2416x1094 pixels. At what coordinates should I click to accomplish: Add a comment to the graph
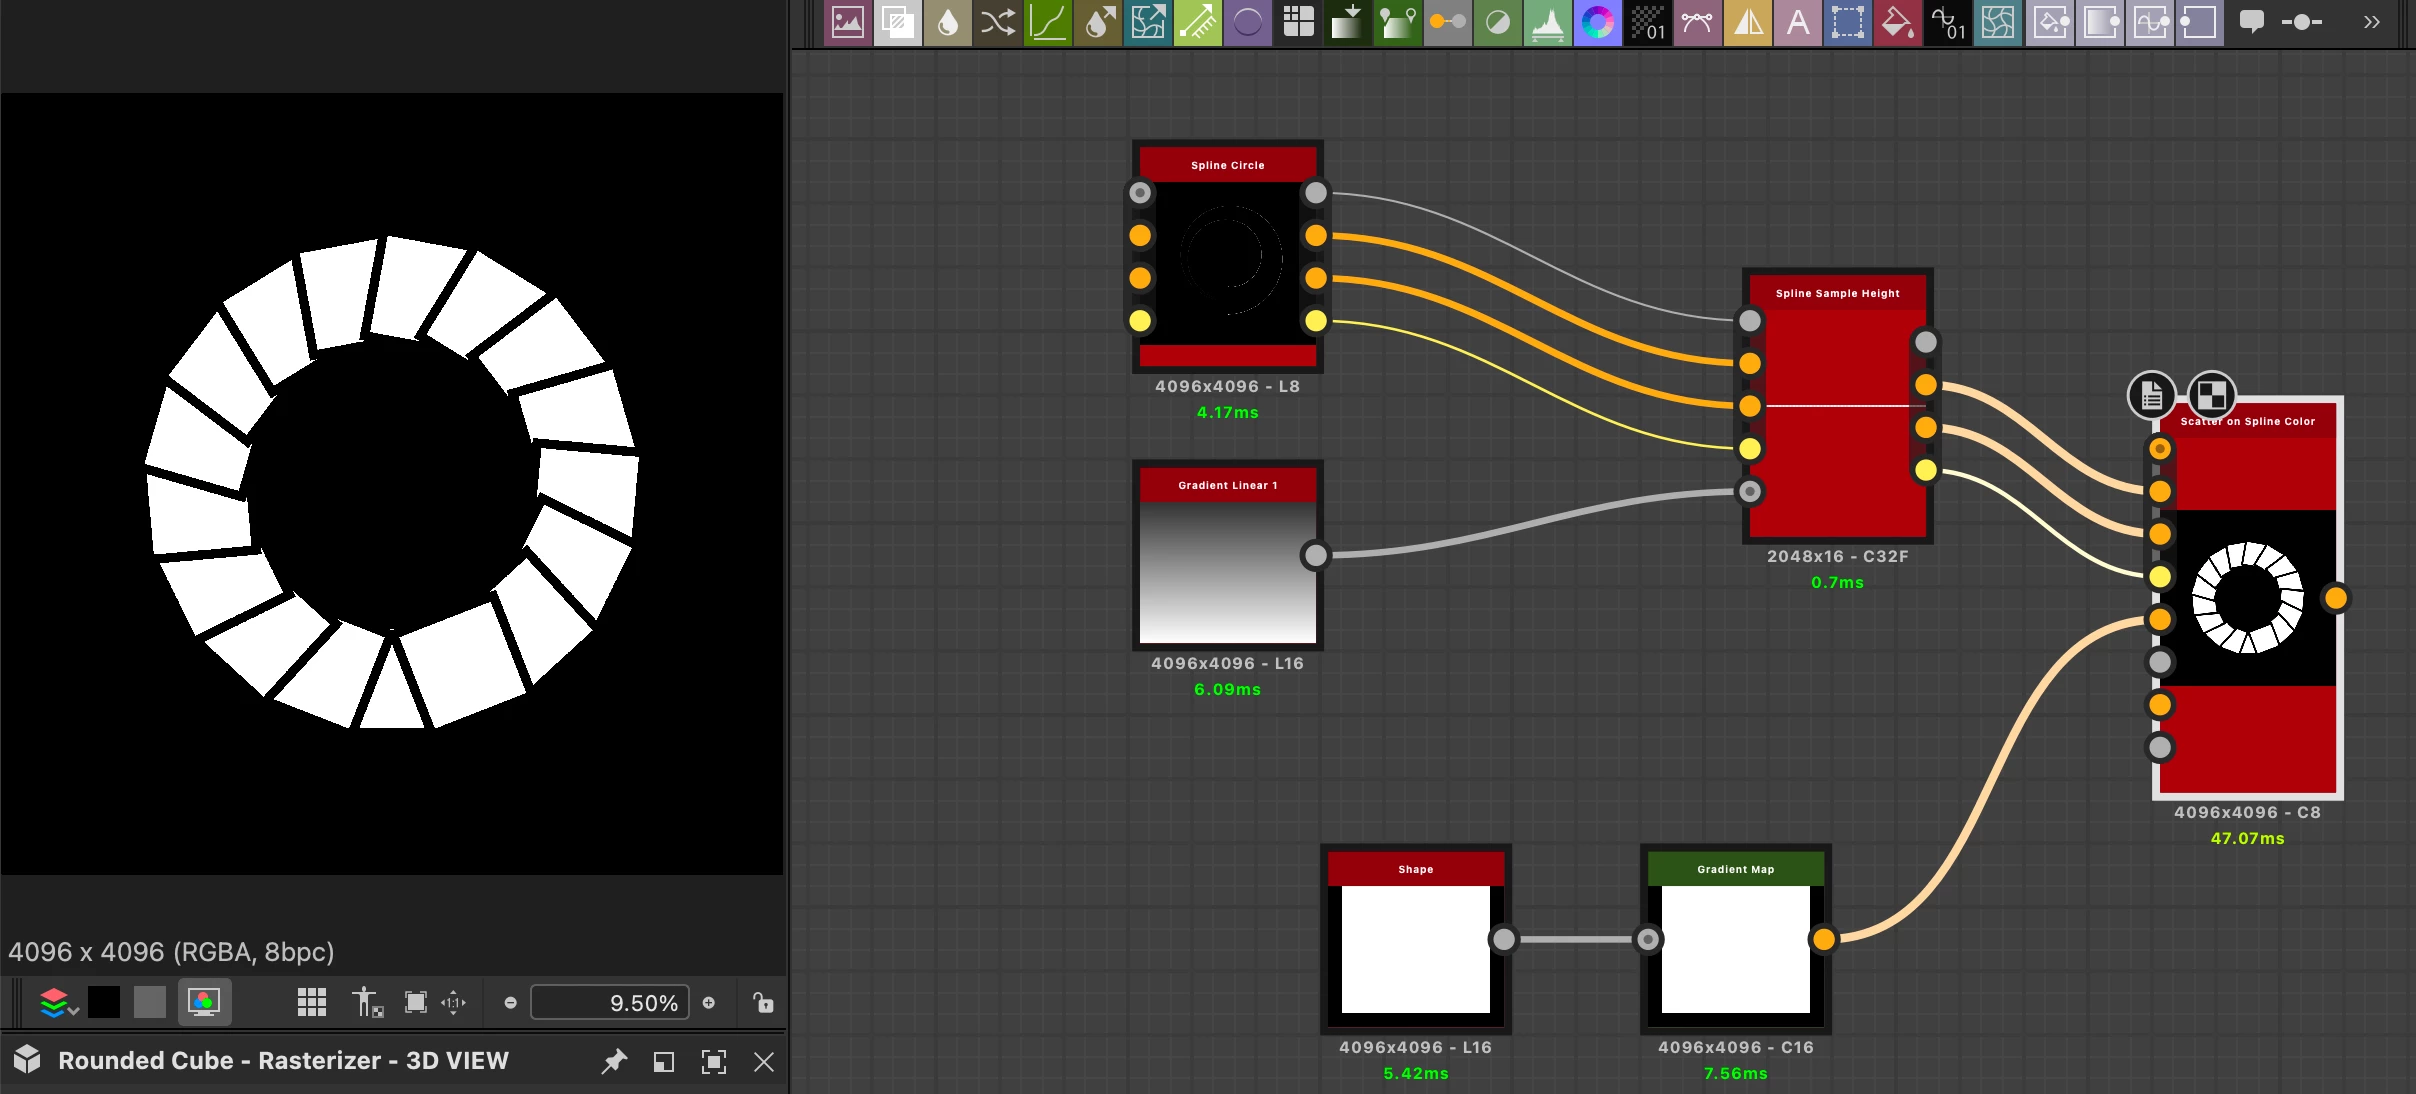2251,22
